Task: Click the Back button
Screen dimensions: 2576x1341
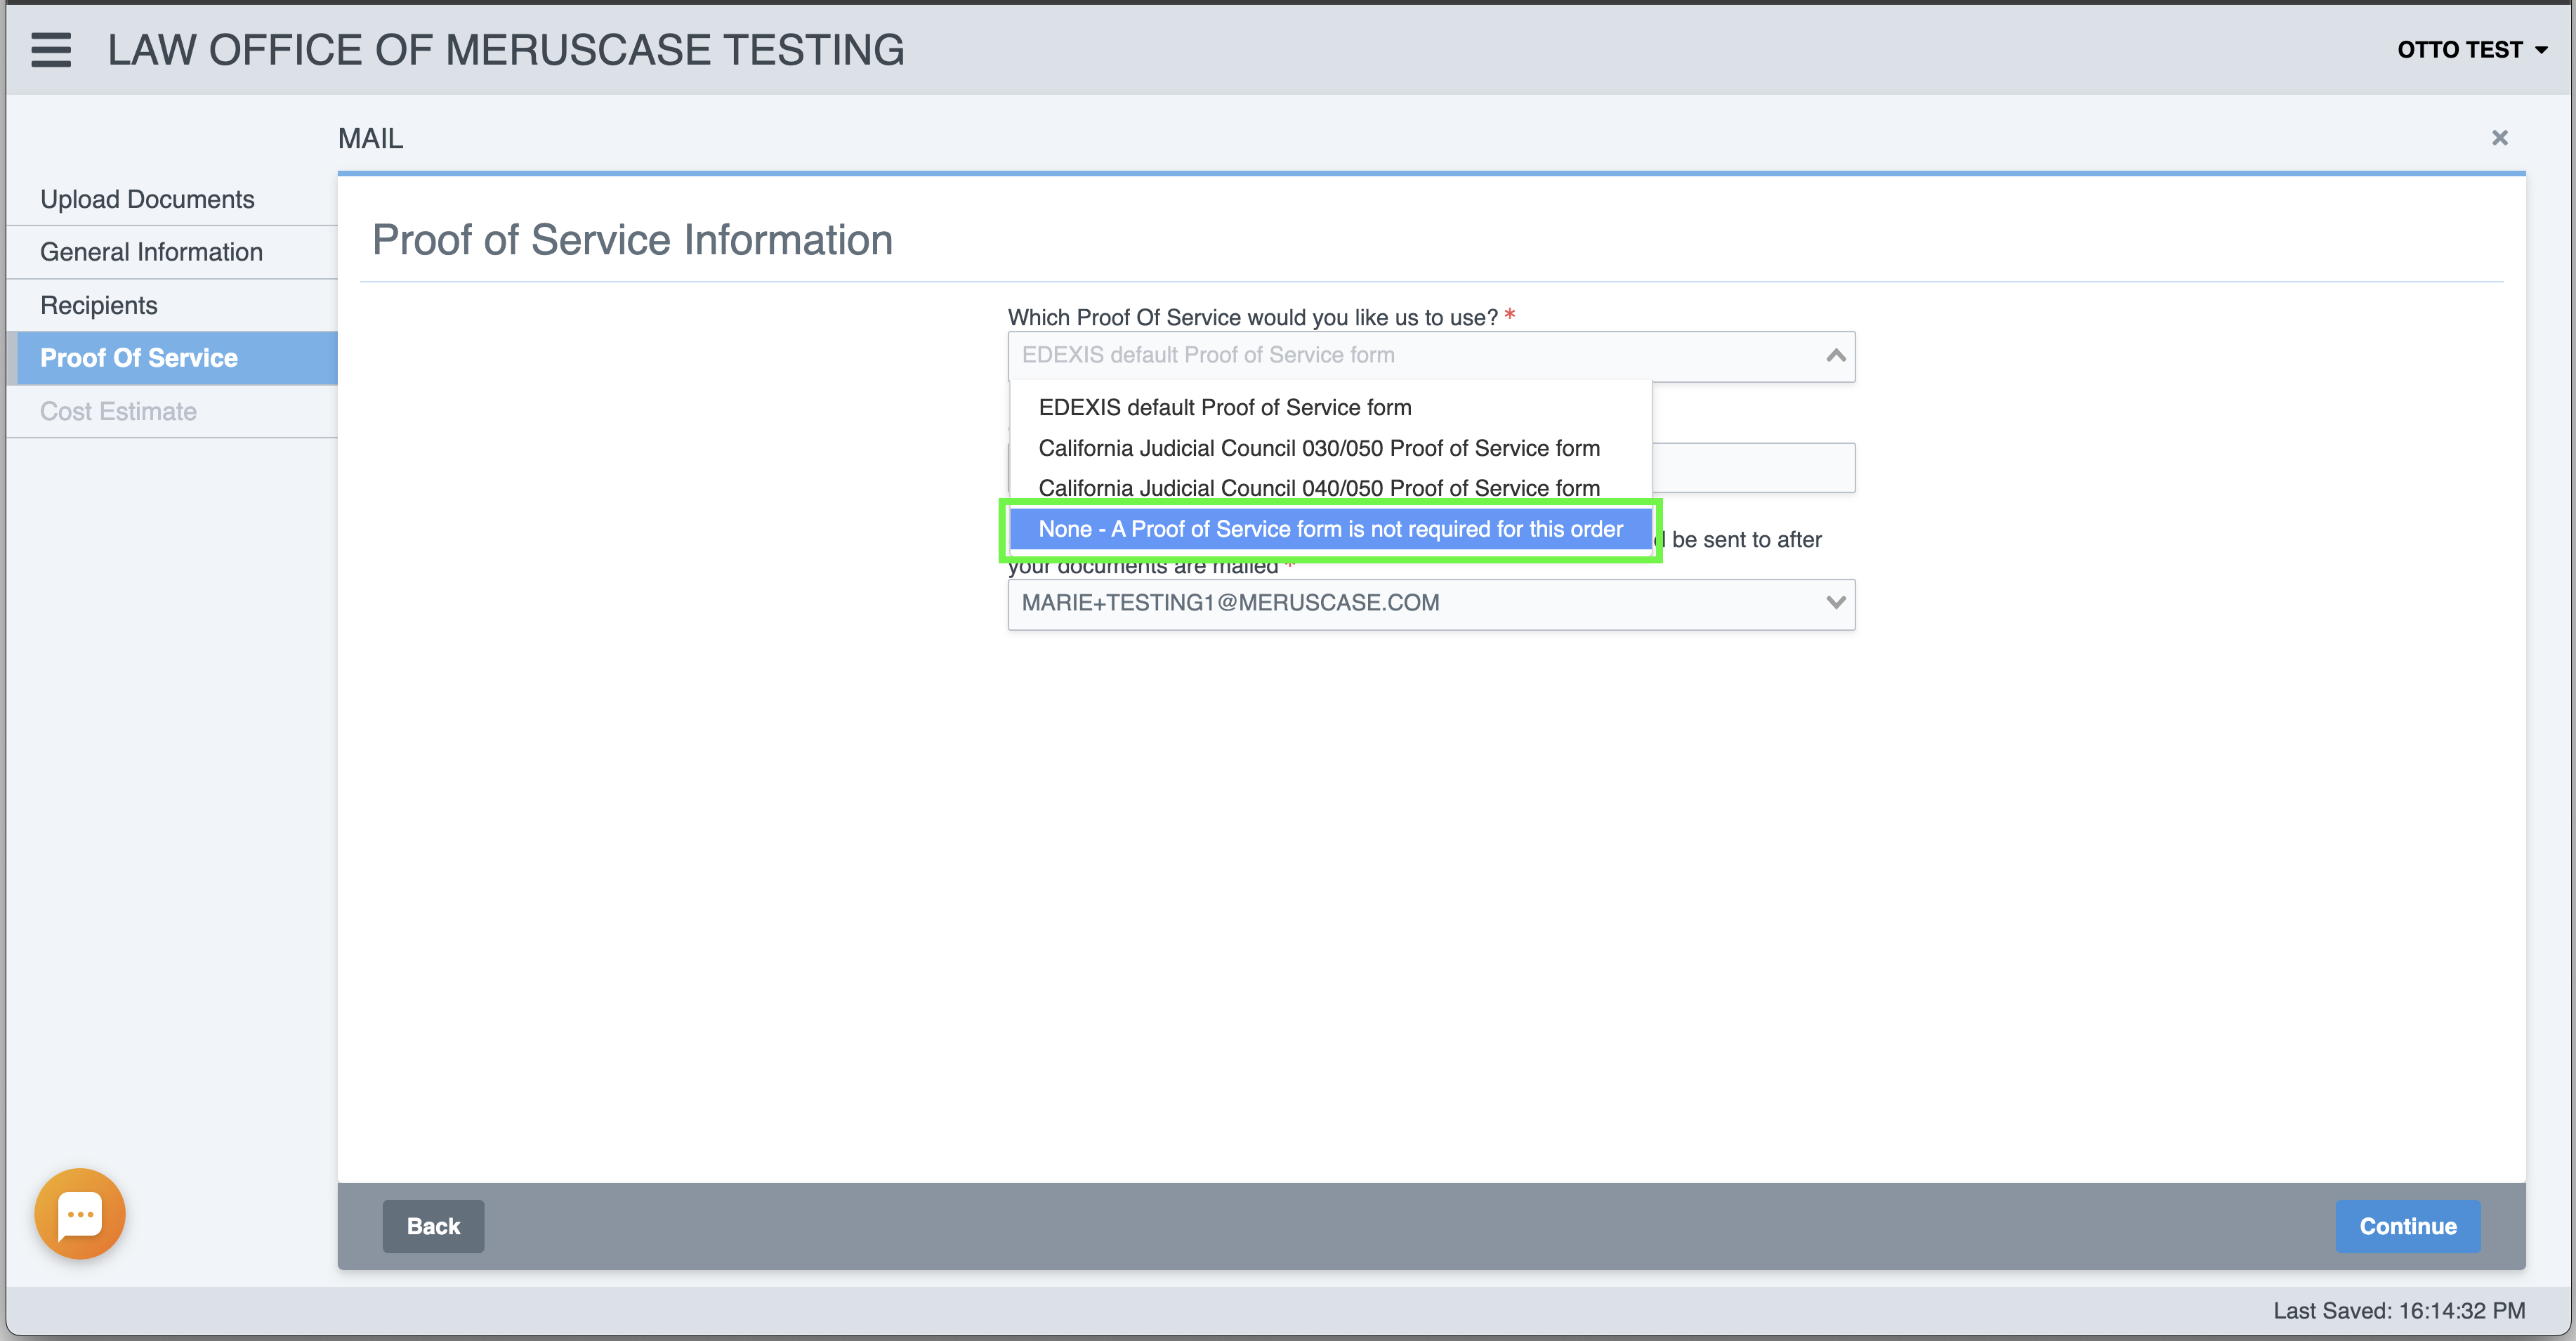Action: click(x=433, y=1226)
